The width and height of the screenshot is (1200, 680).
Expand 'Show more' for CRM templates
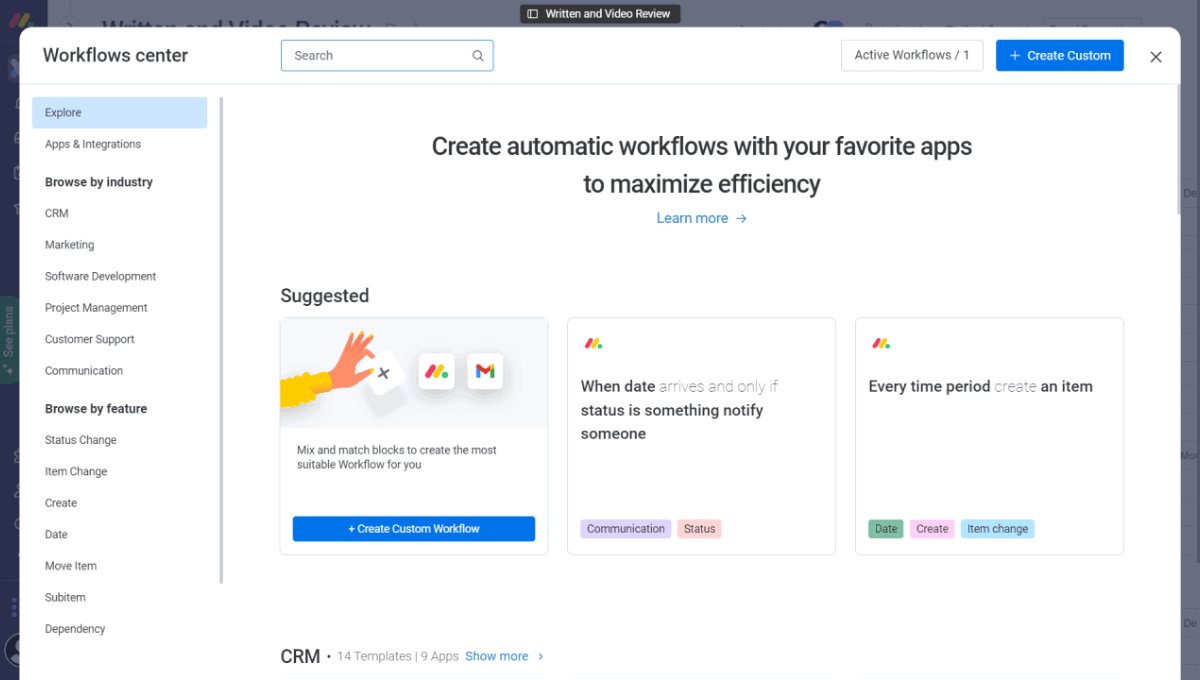click(497, 656)
